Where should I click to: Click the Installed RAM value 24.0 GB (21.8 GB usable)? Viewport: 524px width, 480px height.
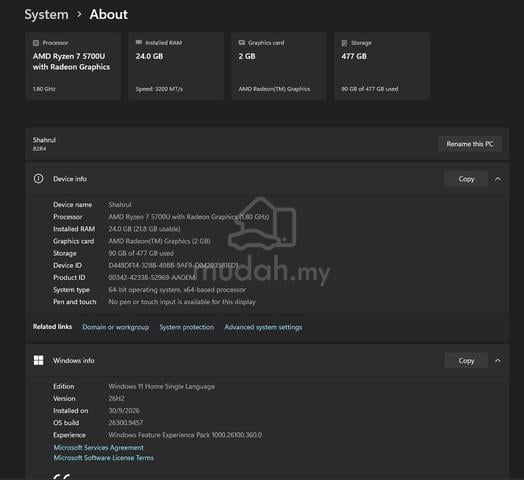[x=144, y=229]
